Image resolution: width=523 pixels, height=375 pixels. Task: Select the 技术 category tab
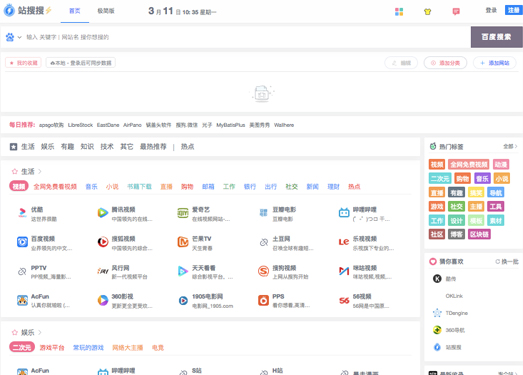pyautogui.click(x=107, y=146)
